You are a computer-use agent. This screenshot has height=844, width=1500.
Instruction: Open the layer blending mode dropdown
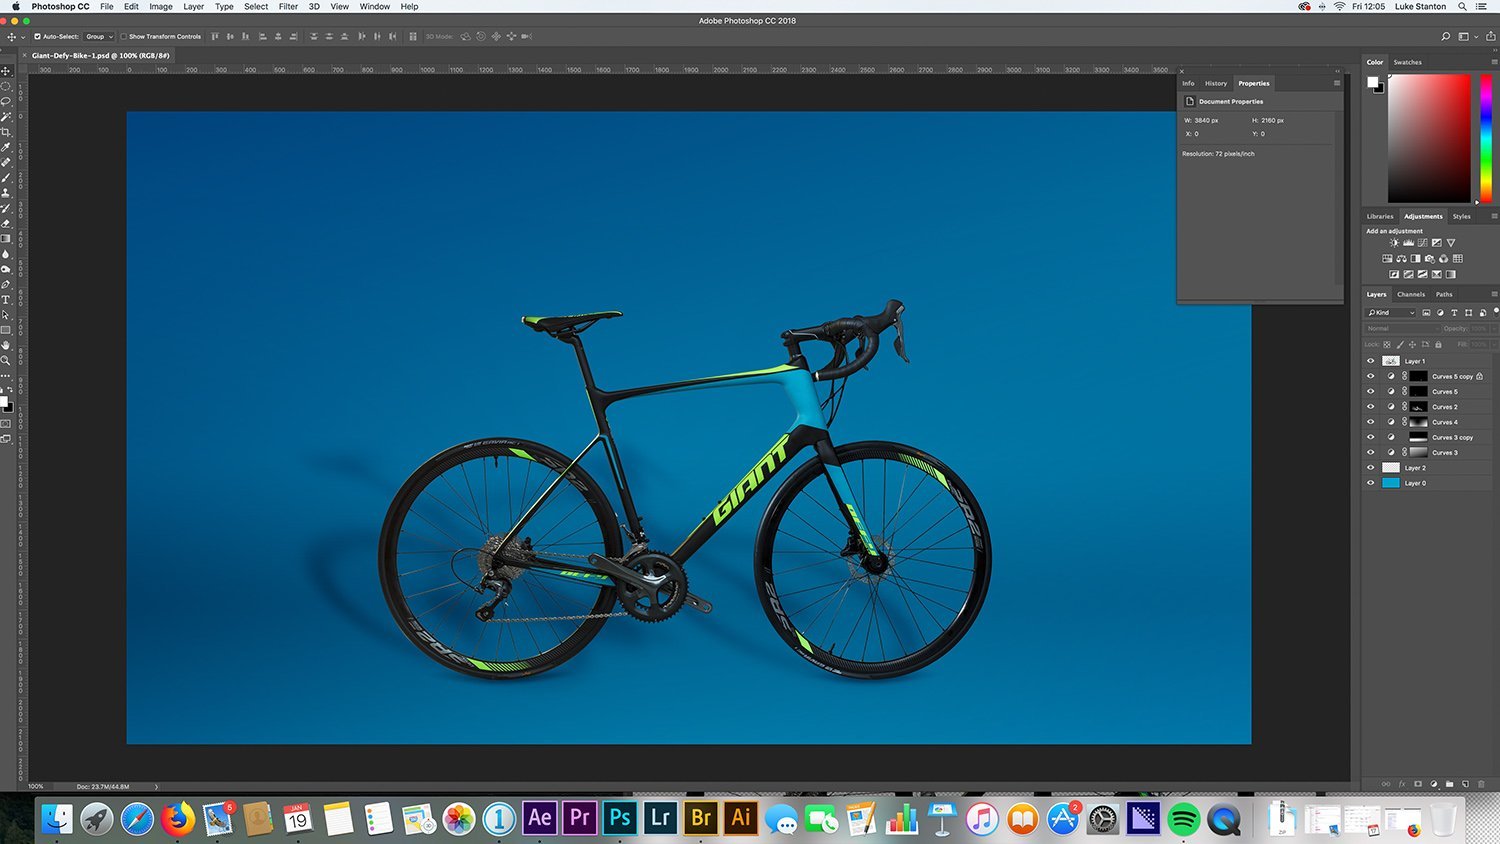pyautogui.click(x=1390, y=328)
